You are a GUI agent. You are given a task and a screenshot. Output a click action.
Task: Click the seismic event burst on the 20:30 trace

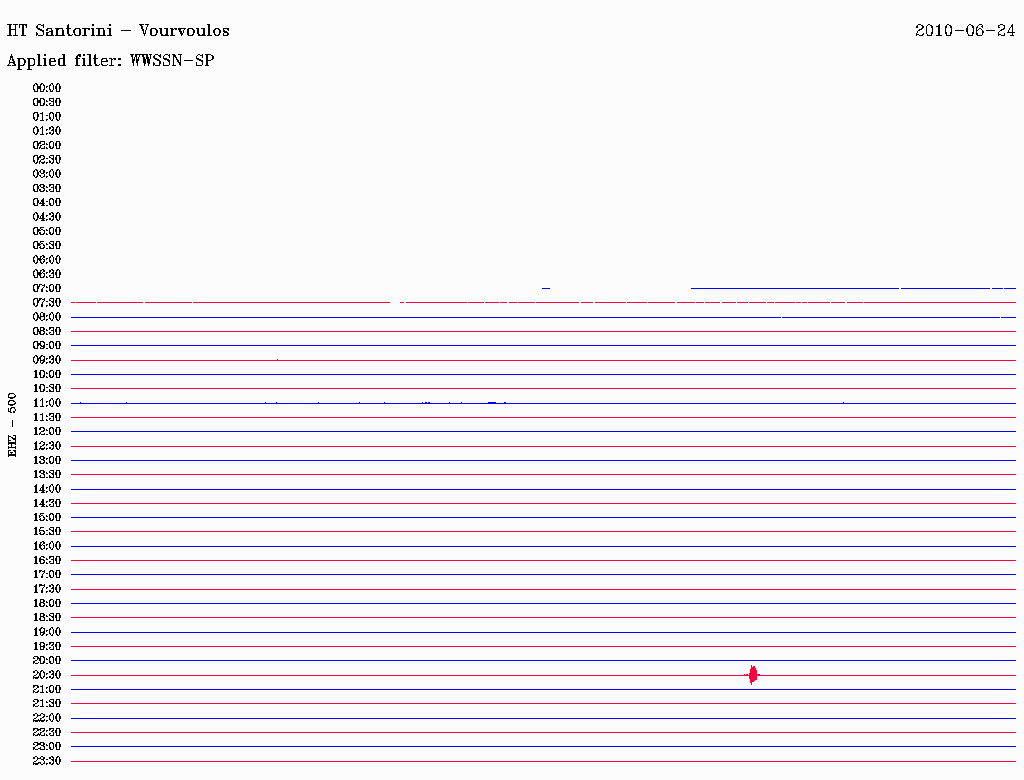752,675
